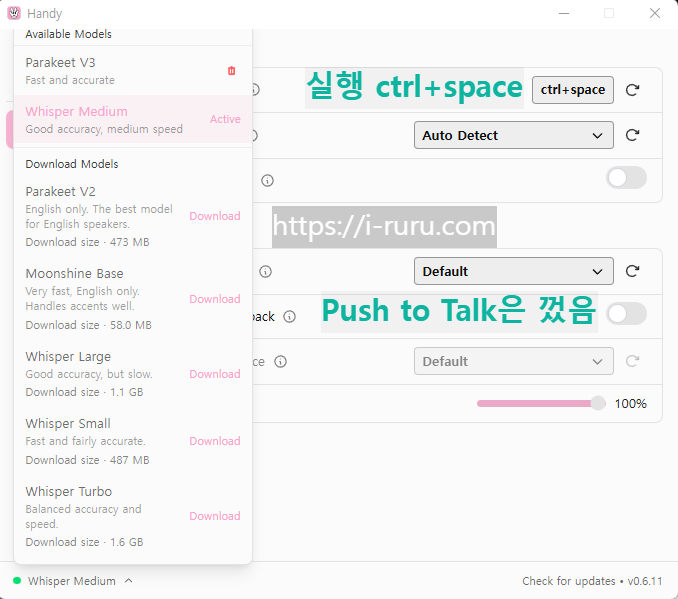Open the Auto Detect language dropdown

[513, 135]
